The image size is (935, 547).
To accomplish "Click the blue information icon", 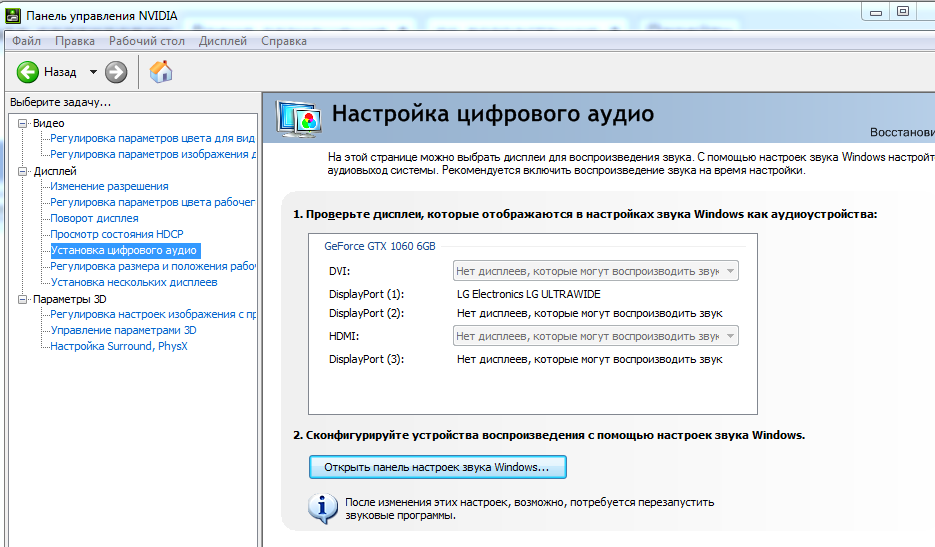I will pyautogui.click(x=323, y=508).
